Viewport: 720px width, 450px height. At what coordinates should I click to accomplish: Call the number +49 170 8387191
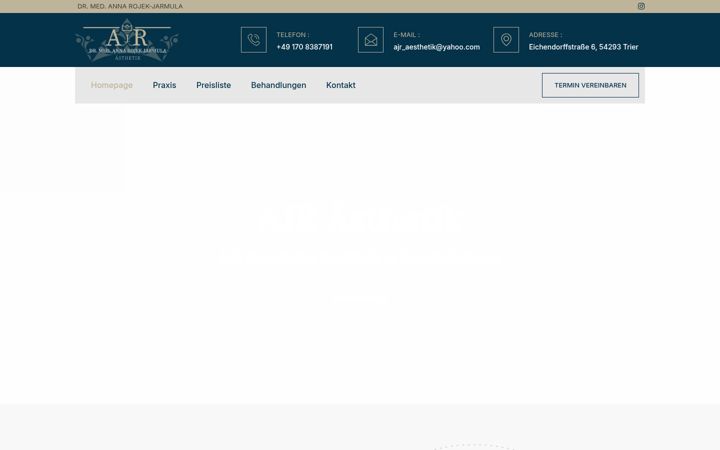click(x=304, y=47)
